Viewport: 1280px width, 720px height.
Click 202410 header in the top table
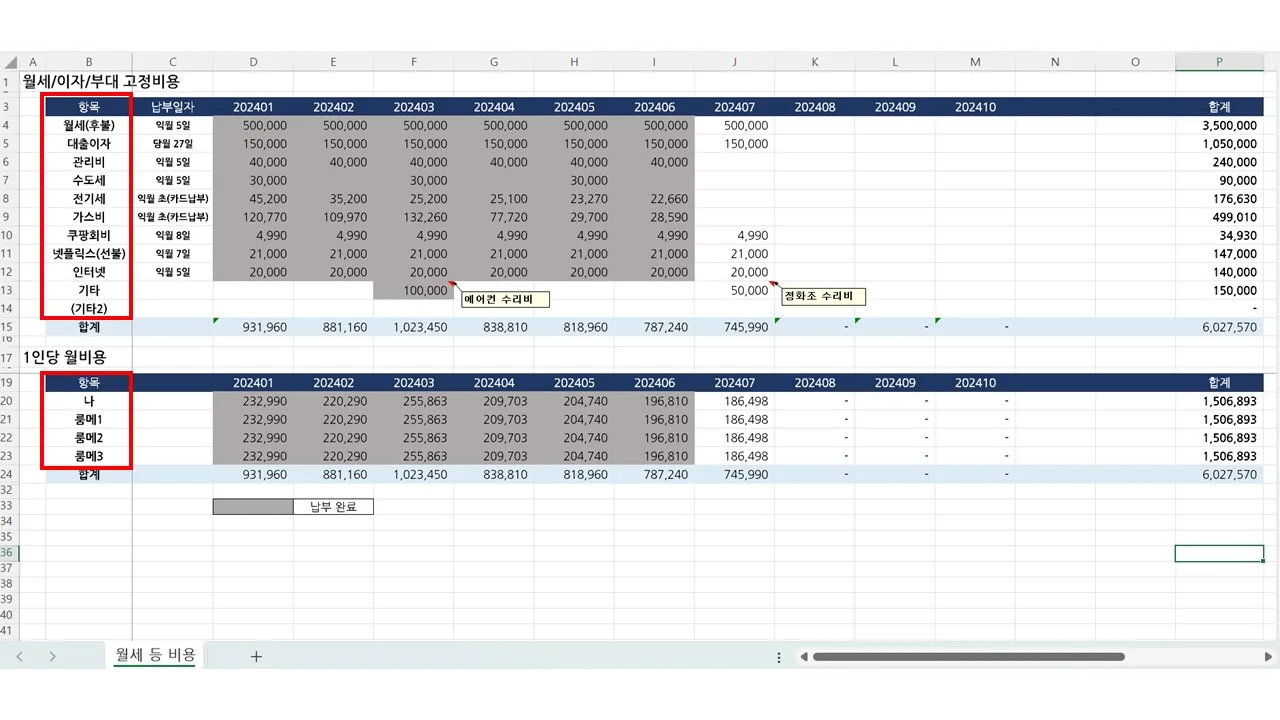point(975,107)
